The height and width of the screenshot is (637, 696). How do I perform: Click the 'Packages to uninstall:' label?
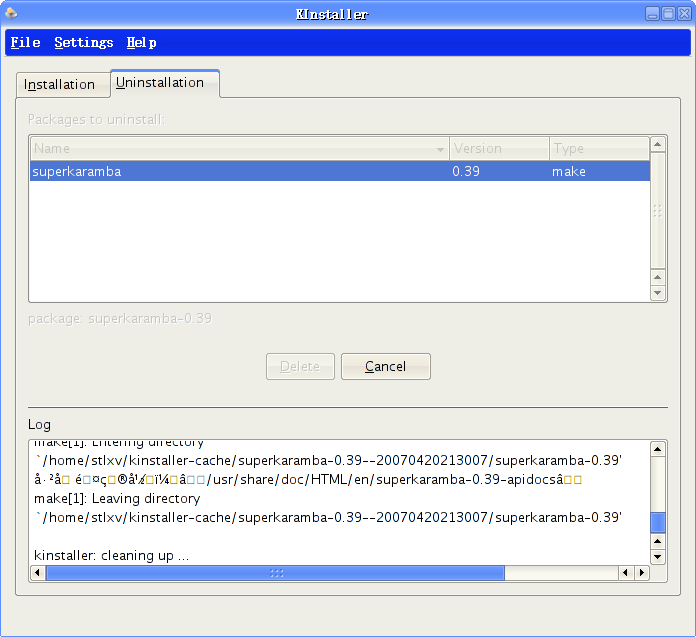tap(96, 120)
